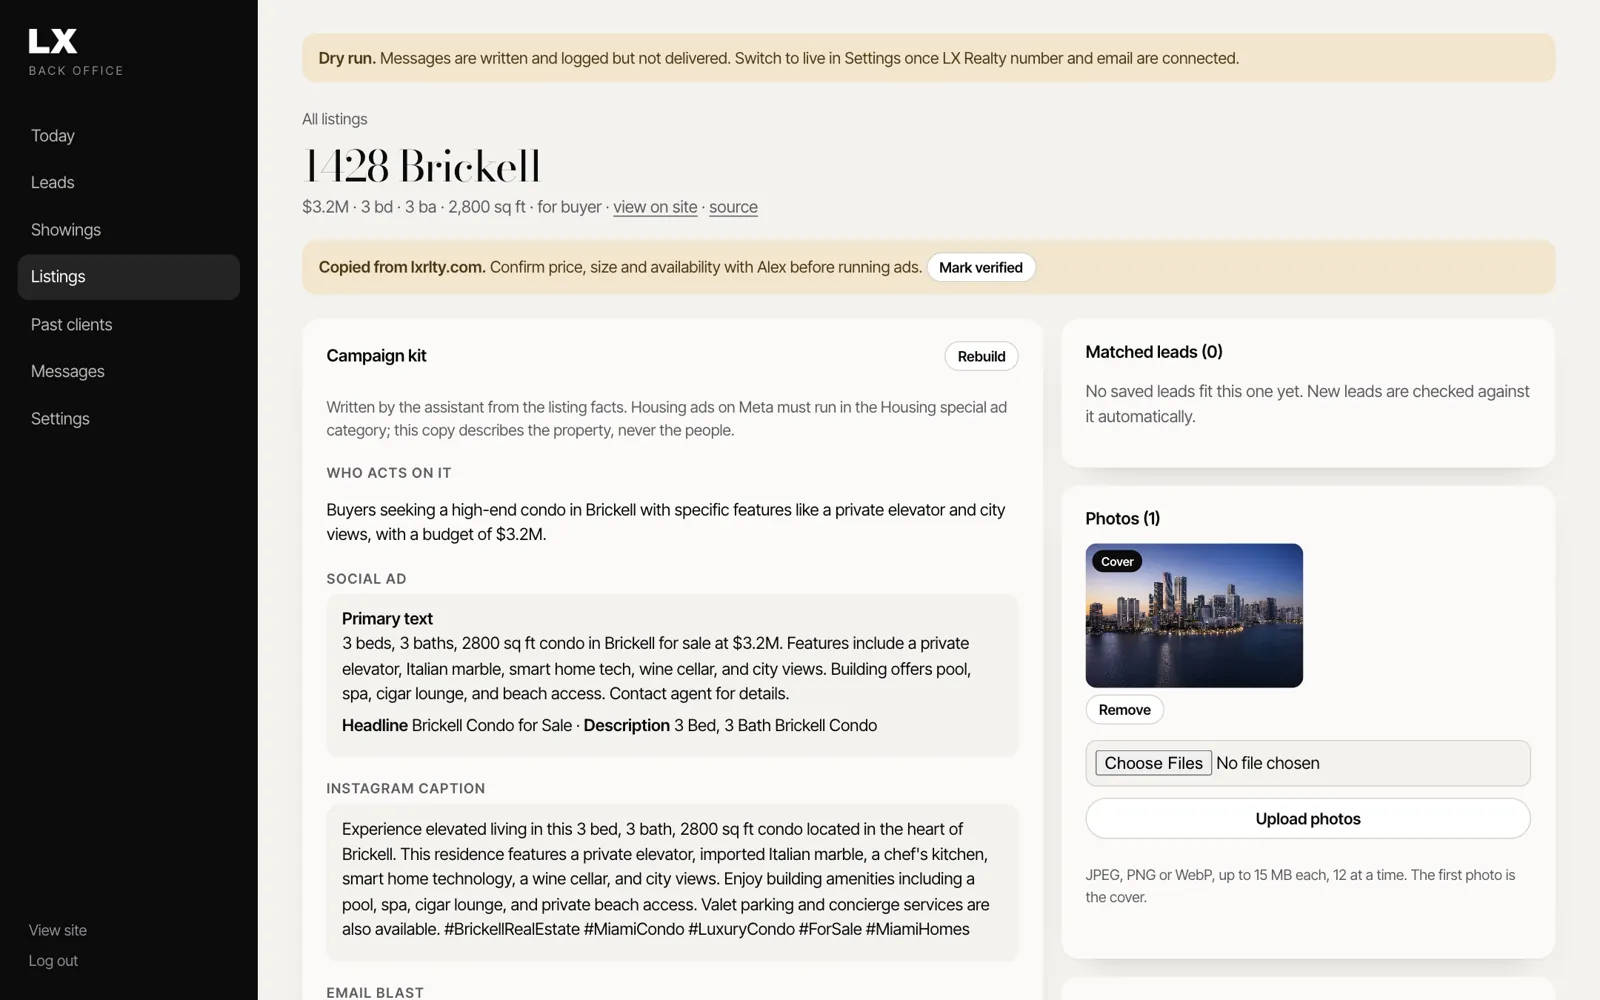This screenshot has width=1600, height=1000.
Task: Open the Showings section
Action: (66, 230)
